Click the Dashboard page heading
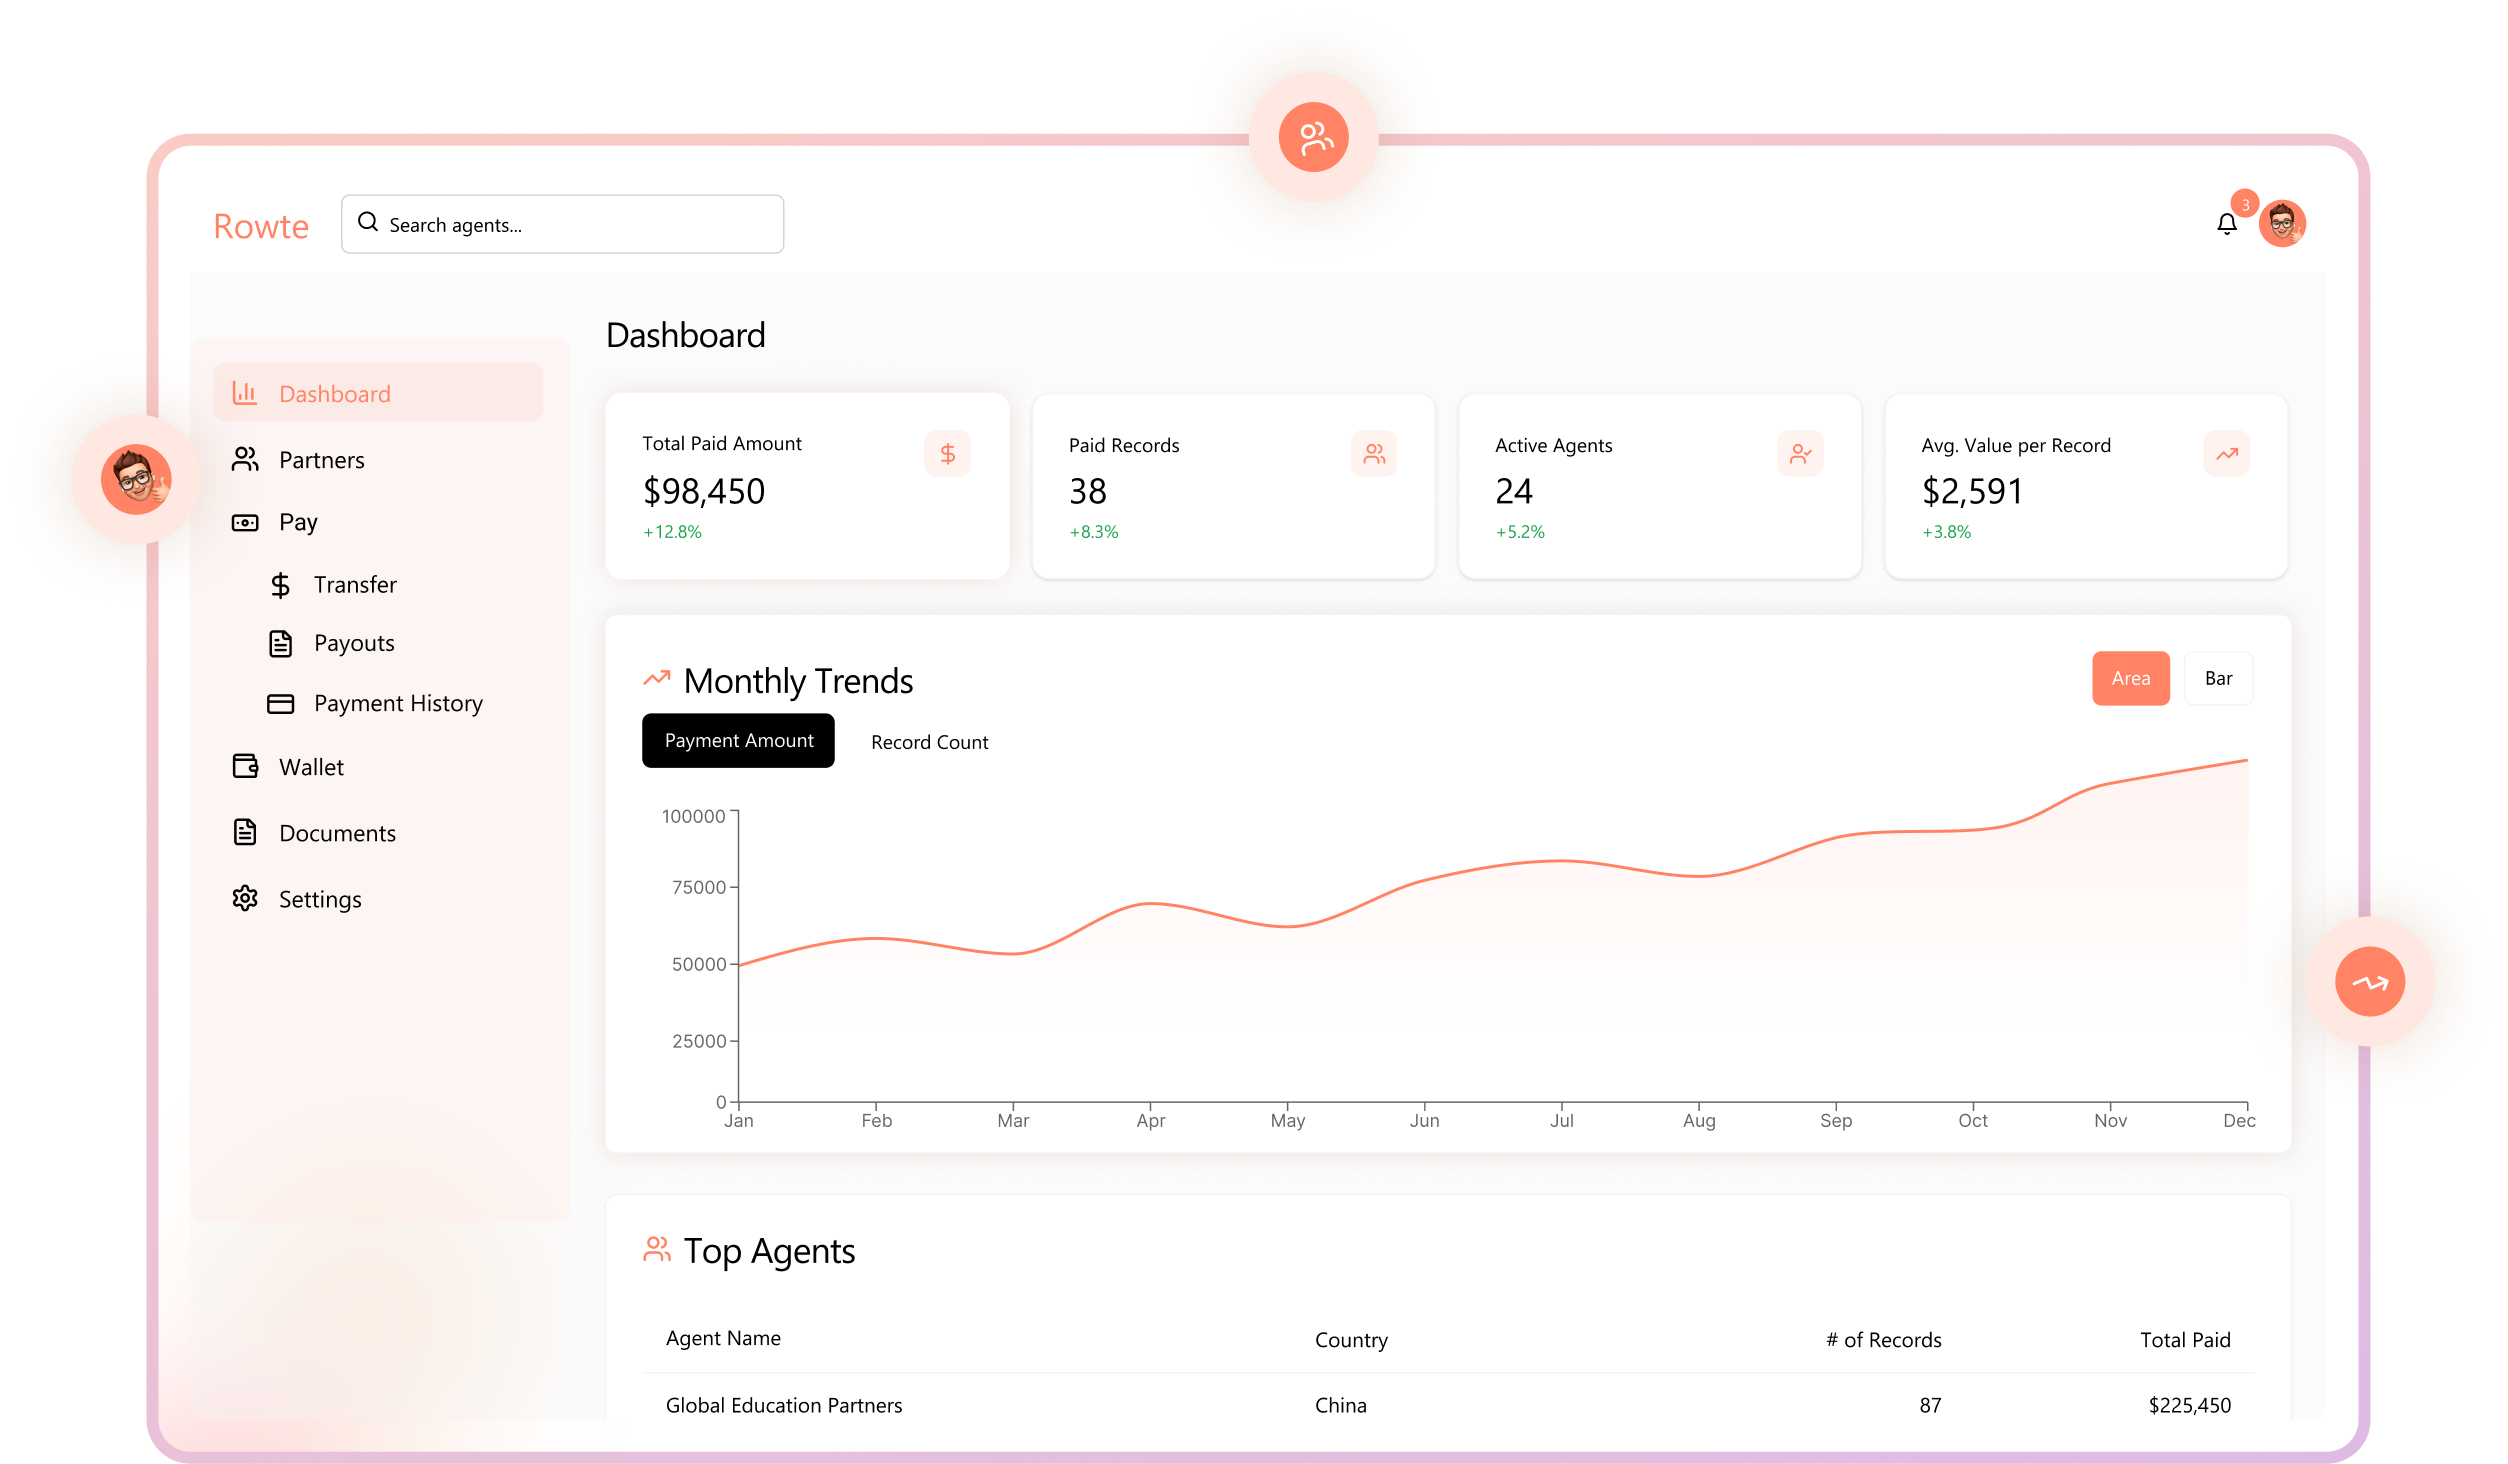 click(x=685, y=335)
